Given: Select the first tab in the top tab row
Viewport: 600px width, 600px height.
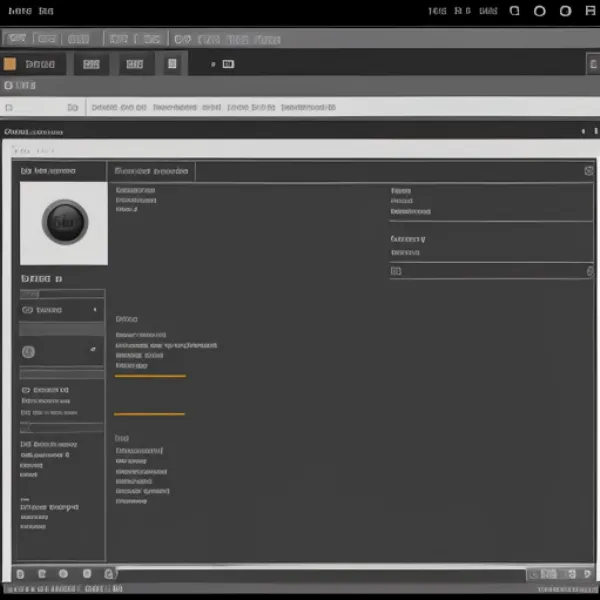Looking at the screenshot, I should (x=16, y=39).
